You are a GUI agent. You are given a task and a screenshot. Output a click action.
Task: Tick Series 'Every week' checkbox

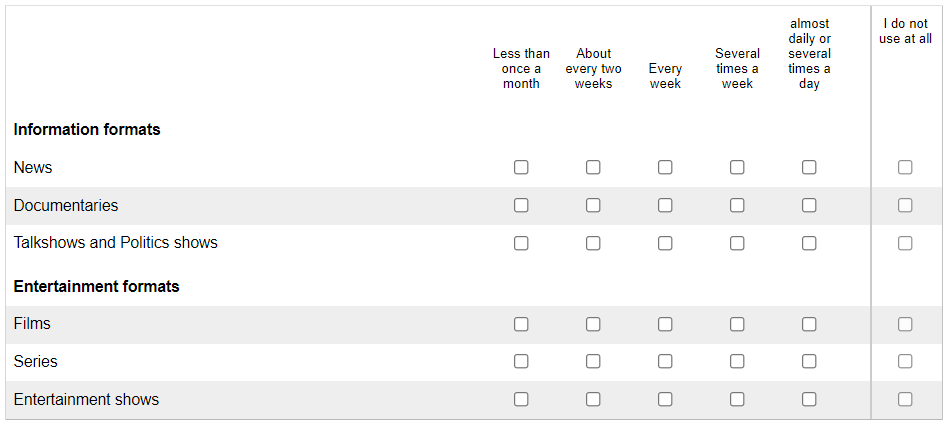coord(664,362)
